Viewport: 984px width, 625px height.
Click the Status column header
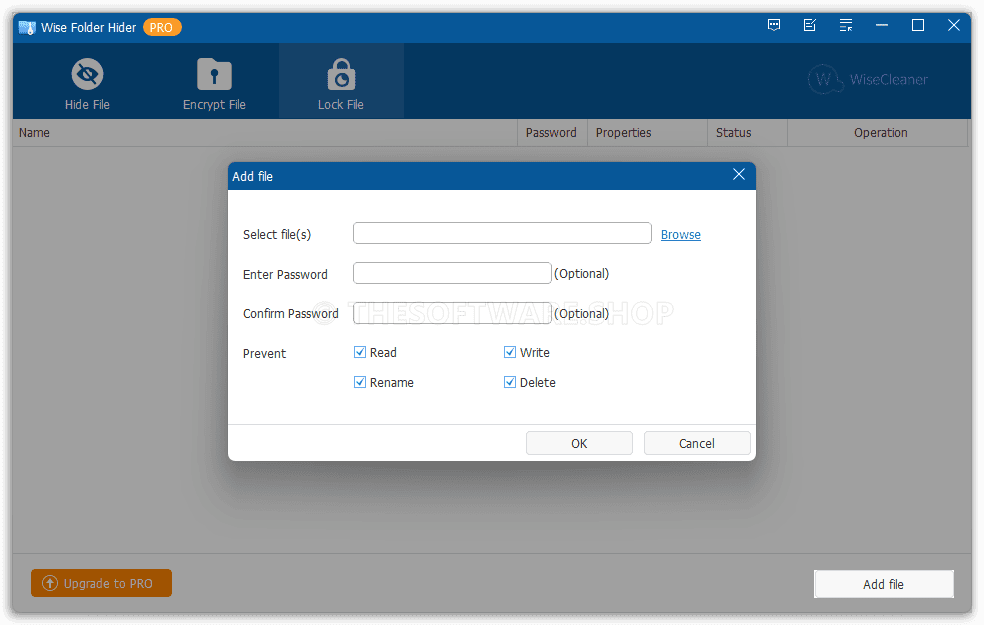click(747, 133)
